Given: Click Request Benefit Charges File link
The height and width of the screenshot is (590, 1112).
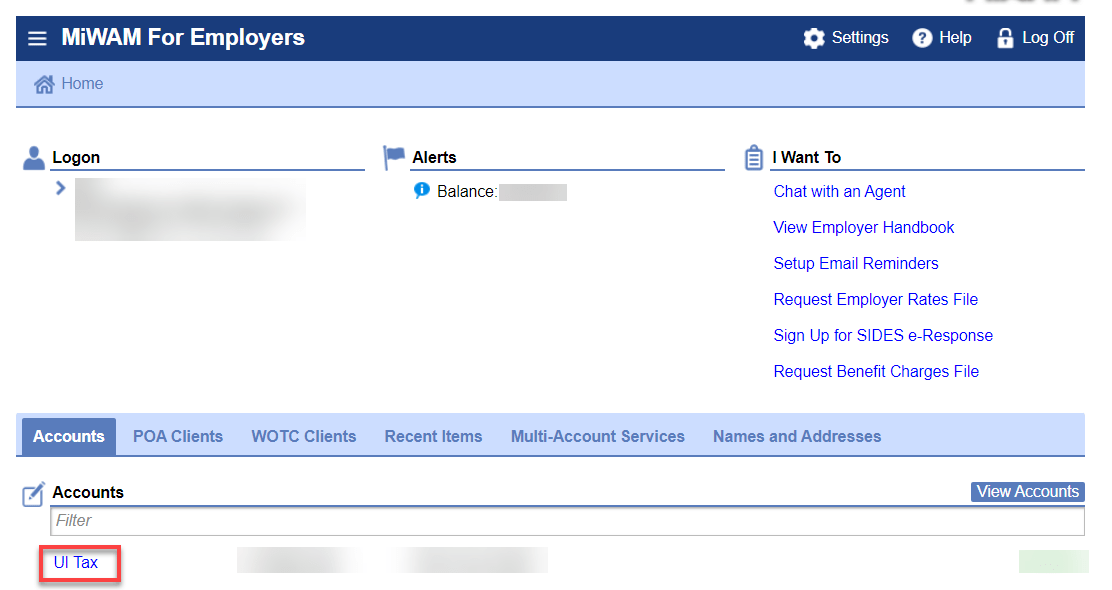Looking at the screenshot, I should 876,372.
